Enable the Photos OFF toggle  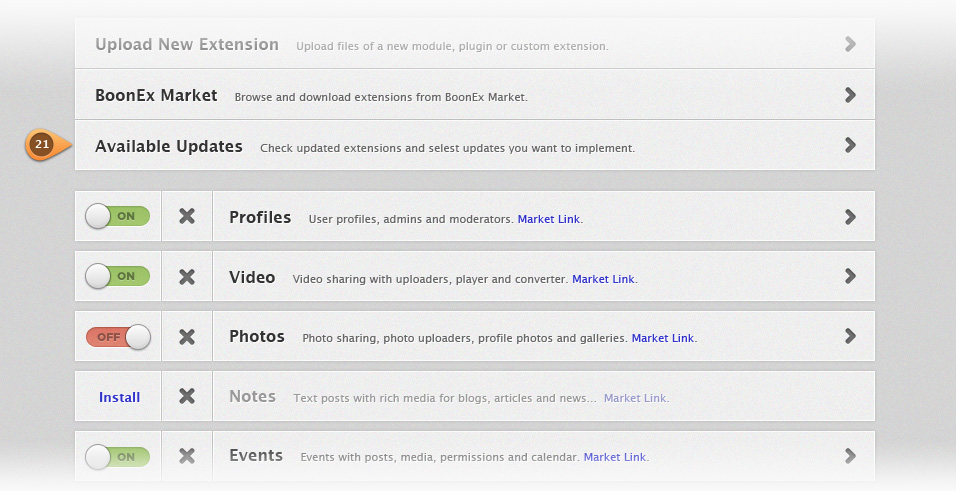(x=118, y=337)
